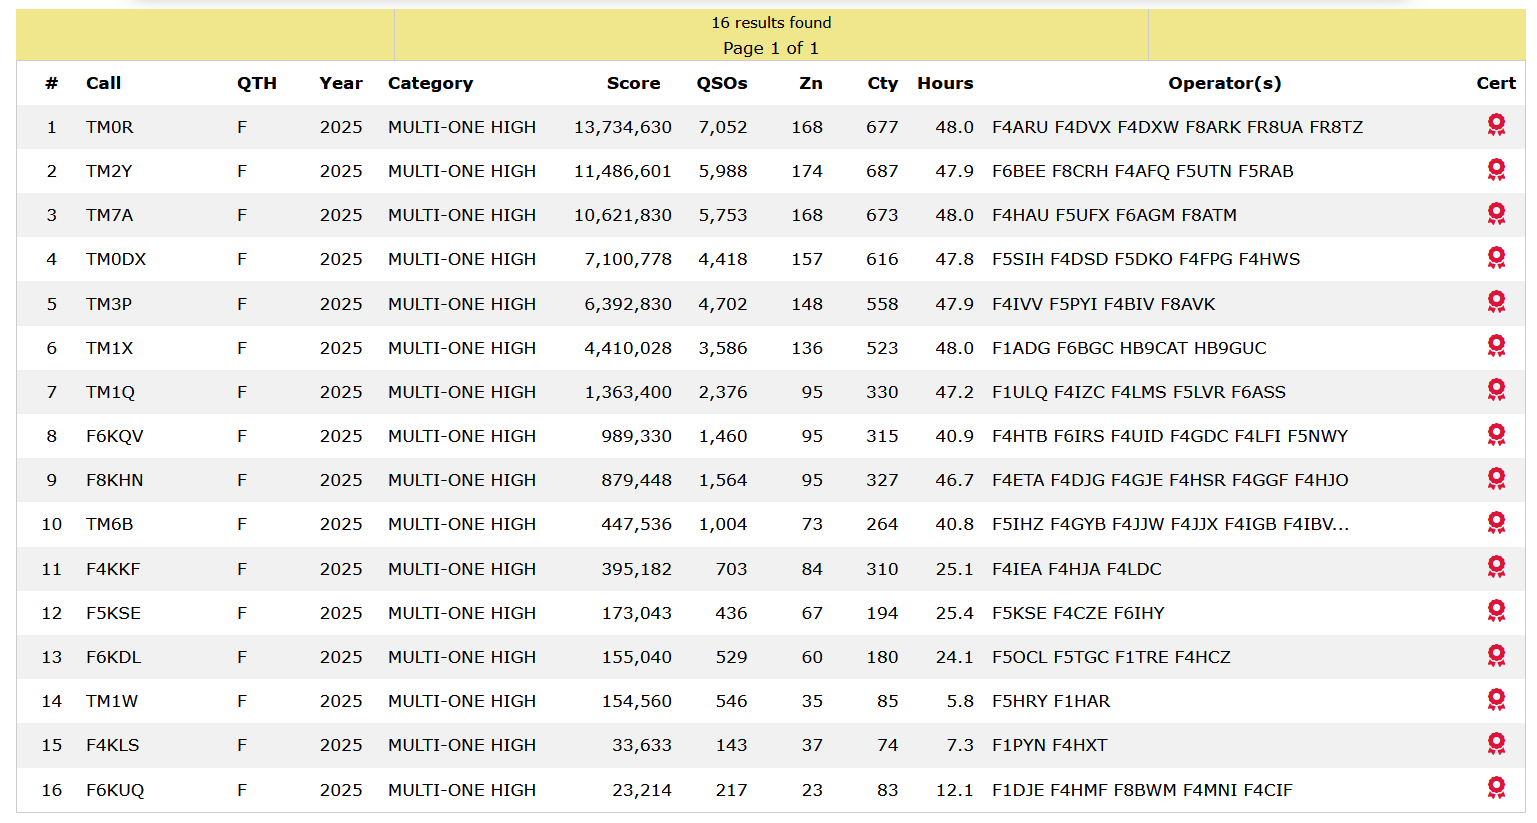Click the TM6B operator list text
The height and width of the screenshot is (823, 1537).
(1169, 524)
